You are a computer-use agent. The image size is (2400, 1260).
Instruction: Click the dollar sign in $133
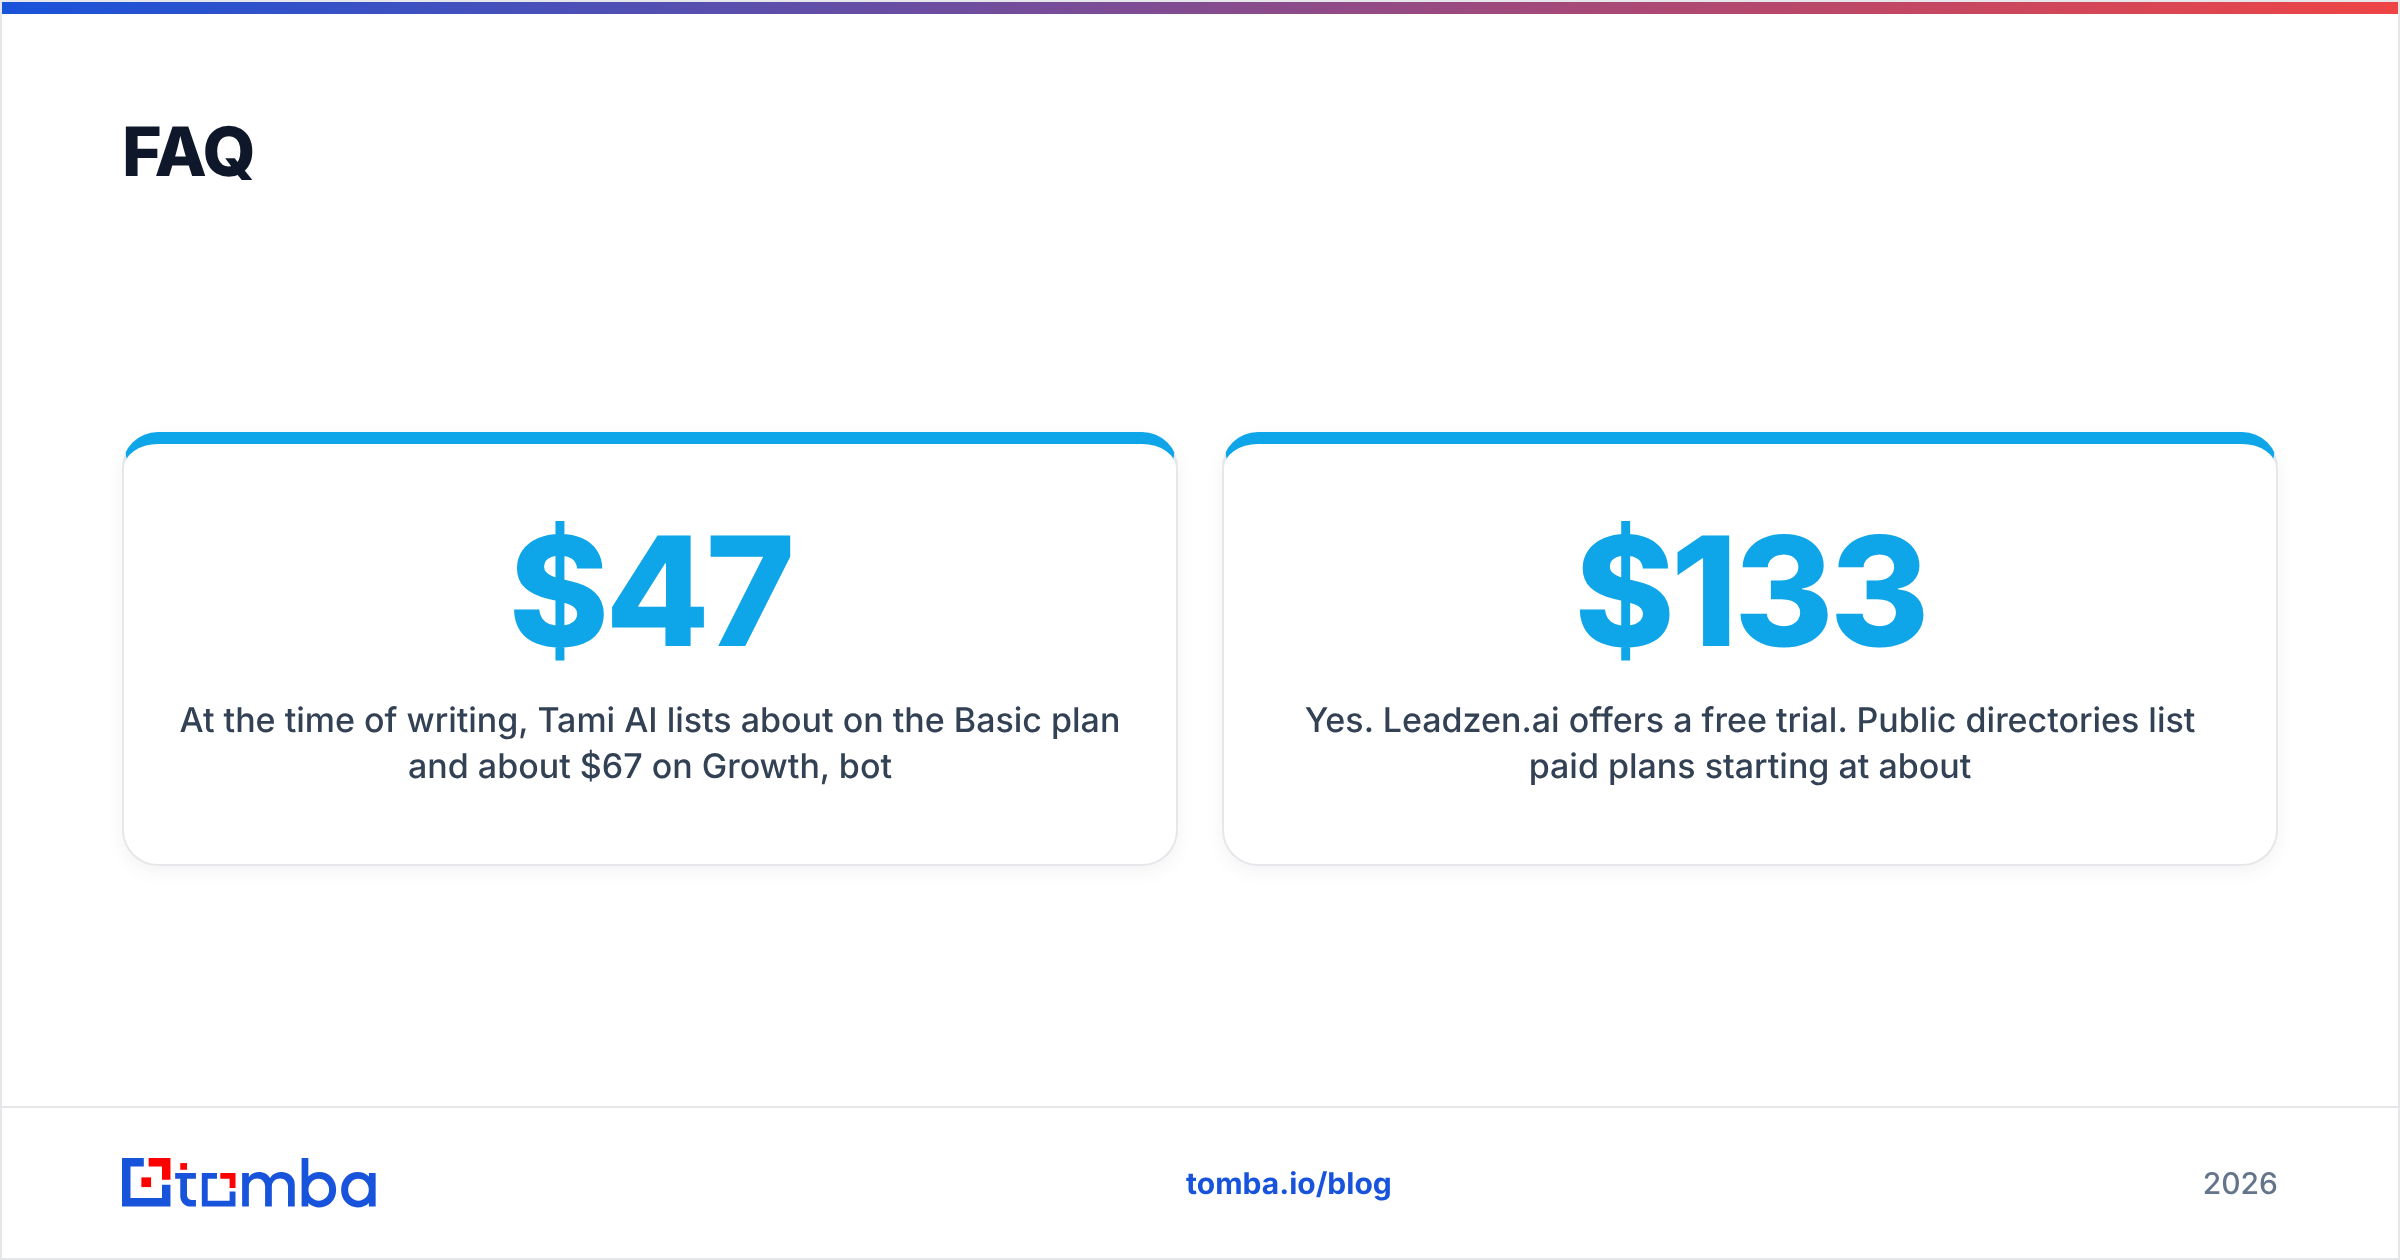click(1624, 590)
